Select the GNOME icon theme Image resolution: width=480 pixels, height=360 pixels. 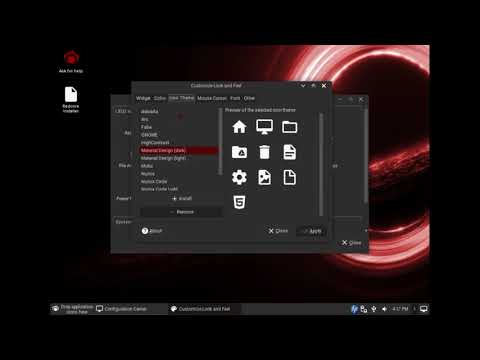pos(179,135)
